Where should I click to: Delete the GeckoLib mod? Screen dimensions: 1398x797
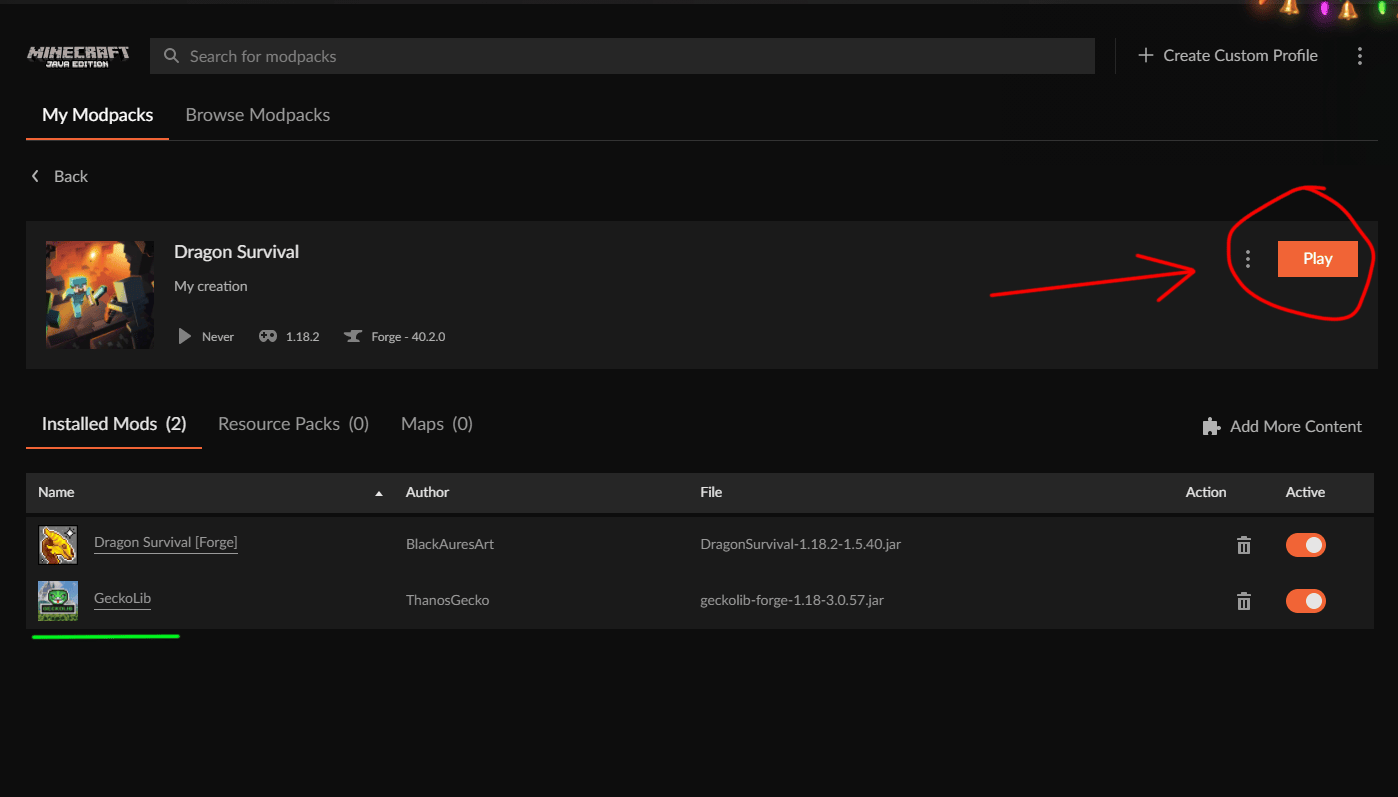click(x=1244, y=601)
